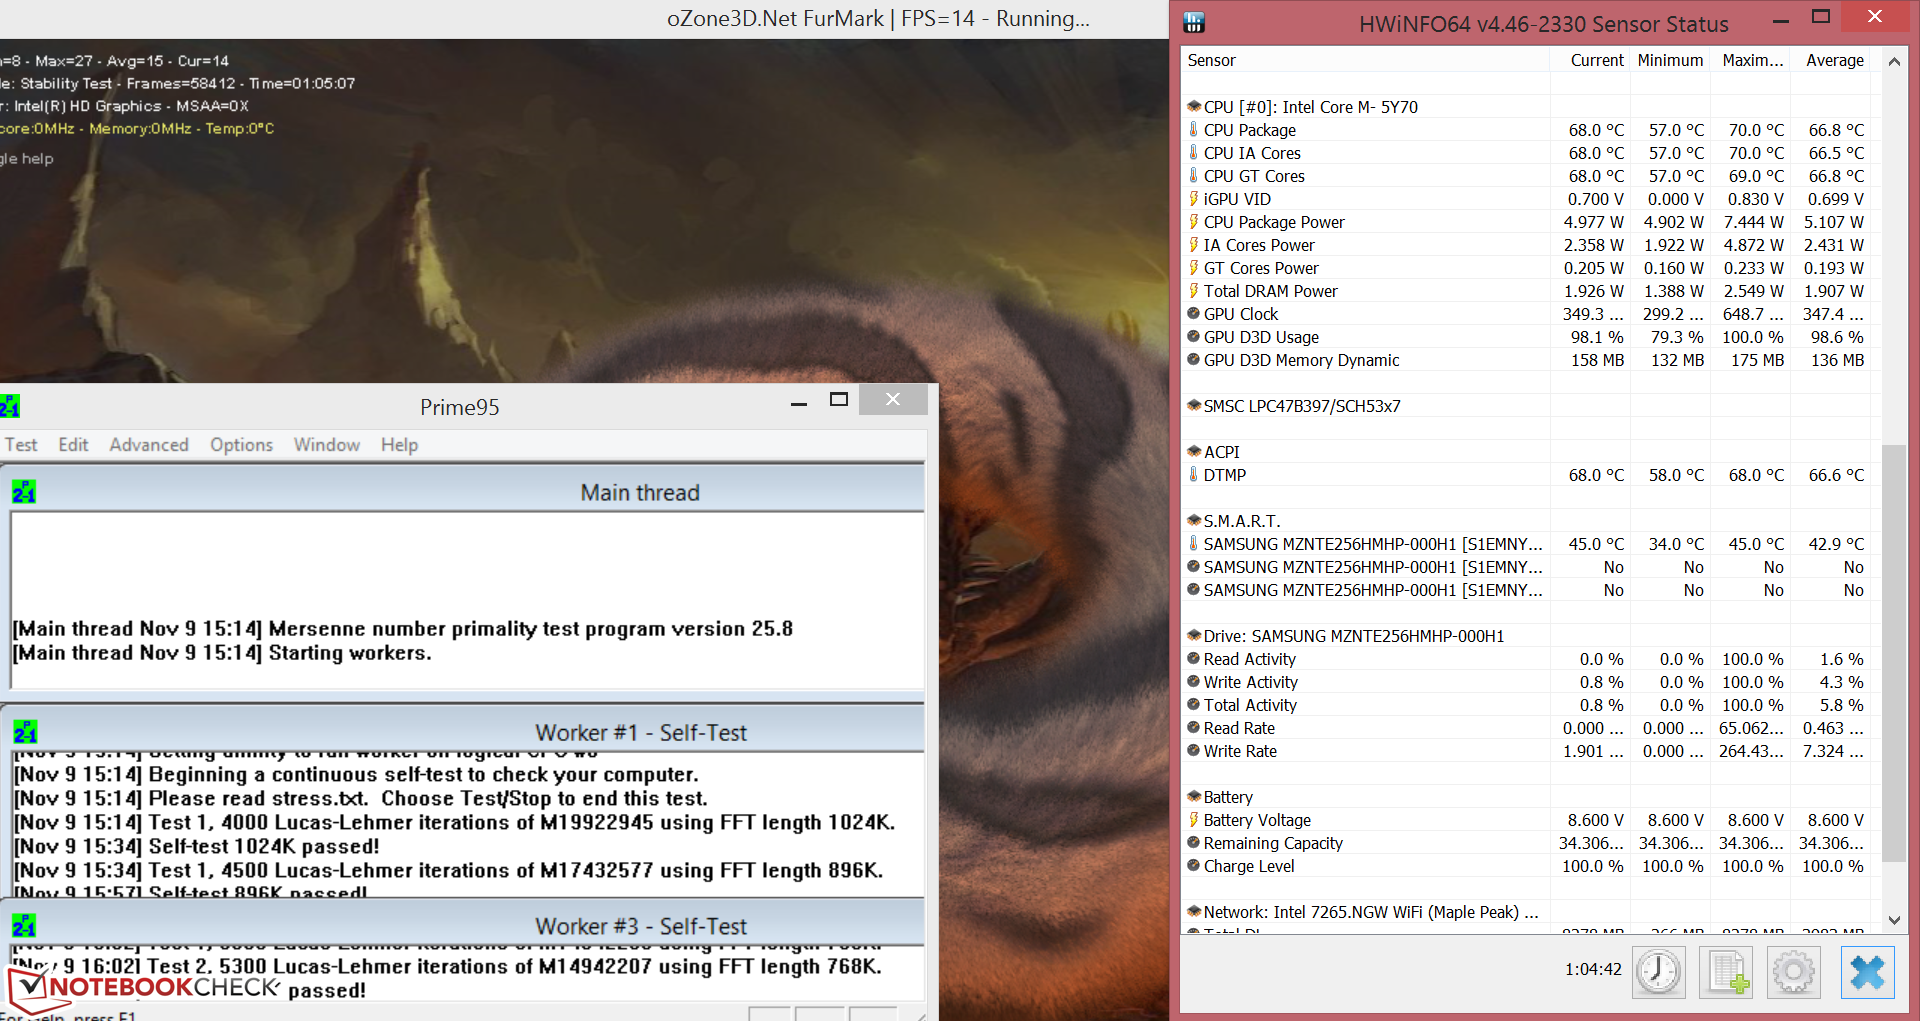1920x1021 pixels.
Task: Click the HWiNFO64 title bar app icon
Action: coord(1194,22)
